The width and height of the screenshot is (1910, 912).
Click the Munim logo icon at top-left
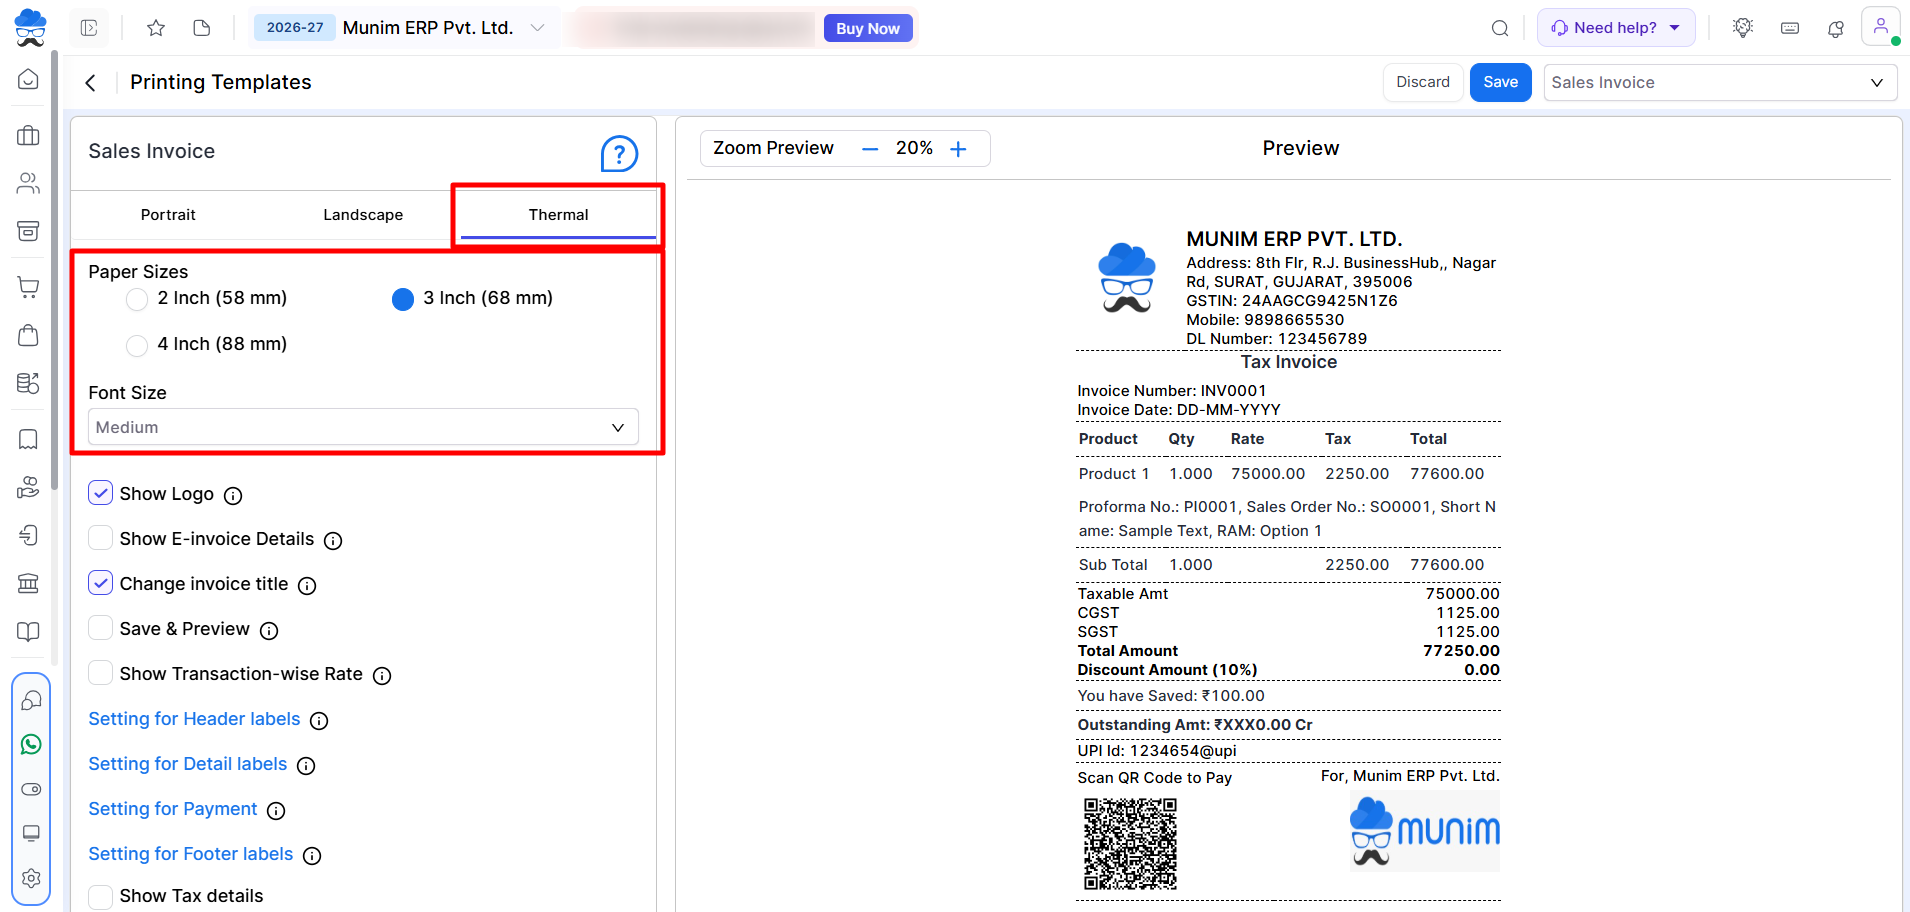point(30,27)
